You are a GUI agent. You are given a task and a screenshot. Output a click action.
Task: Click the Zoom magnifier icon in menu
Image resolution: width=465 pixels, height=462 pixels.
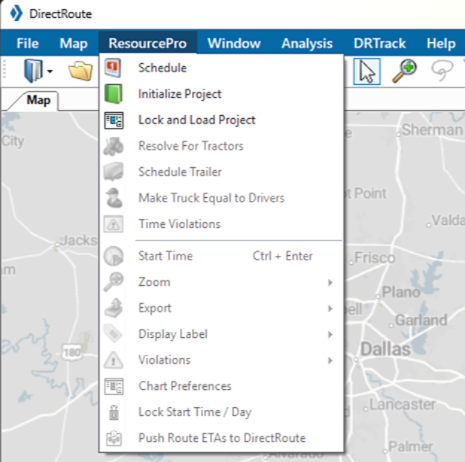click(x=113, y=282)
